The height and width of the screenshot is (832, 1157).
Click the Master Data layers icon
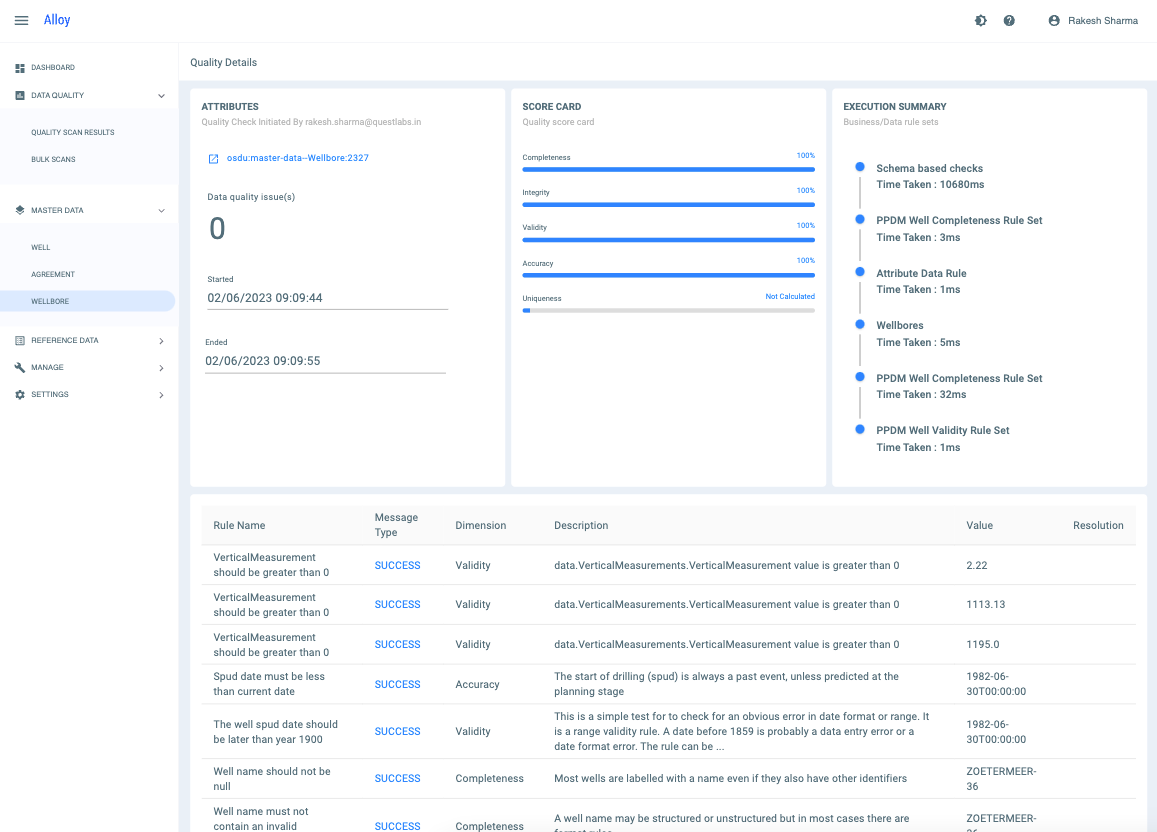[x=20, y=210]
